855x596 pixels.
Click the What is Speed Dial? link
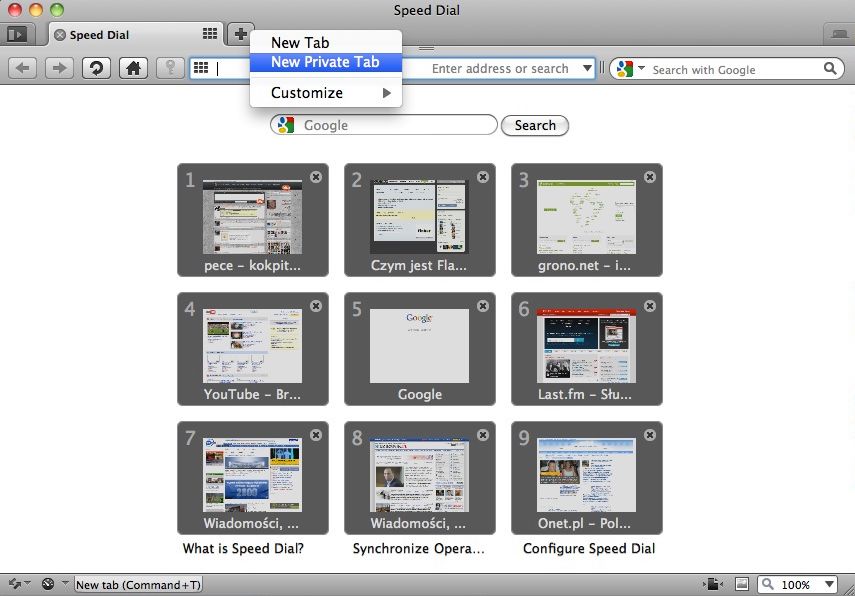tap(243, 549)
